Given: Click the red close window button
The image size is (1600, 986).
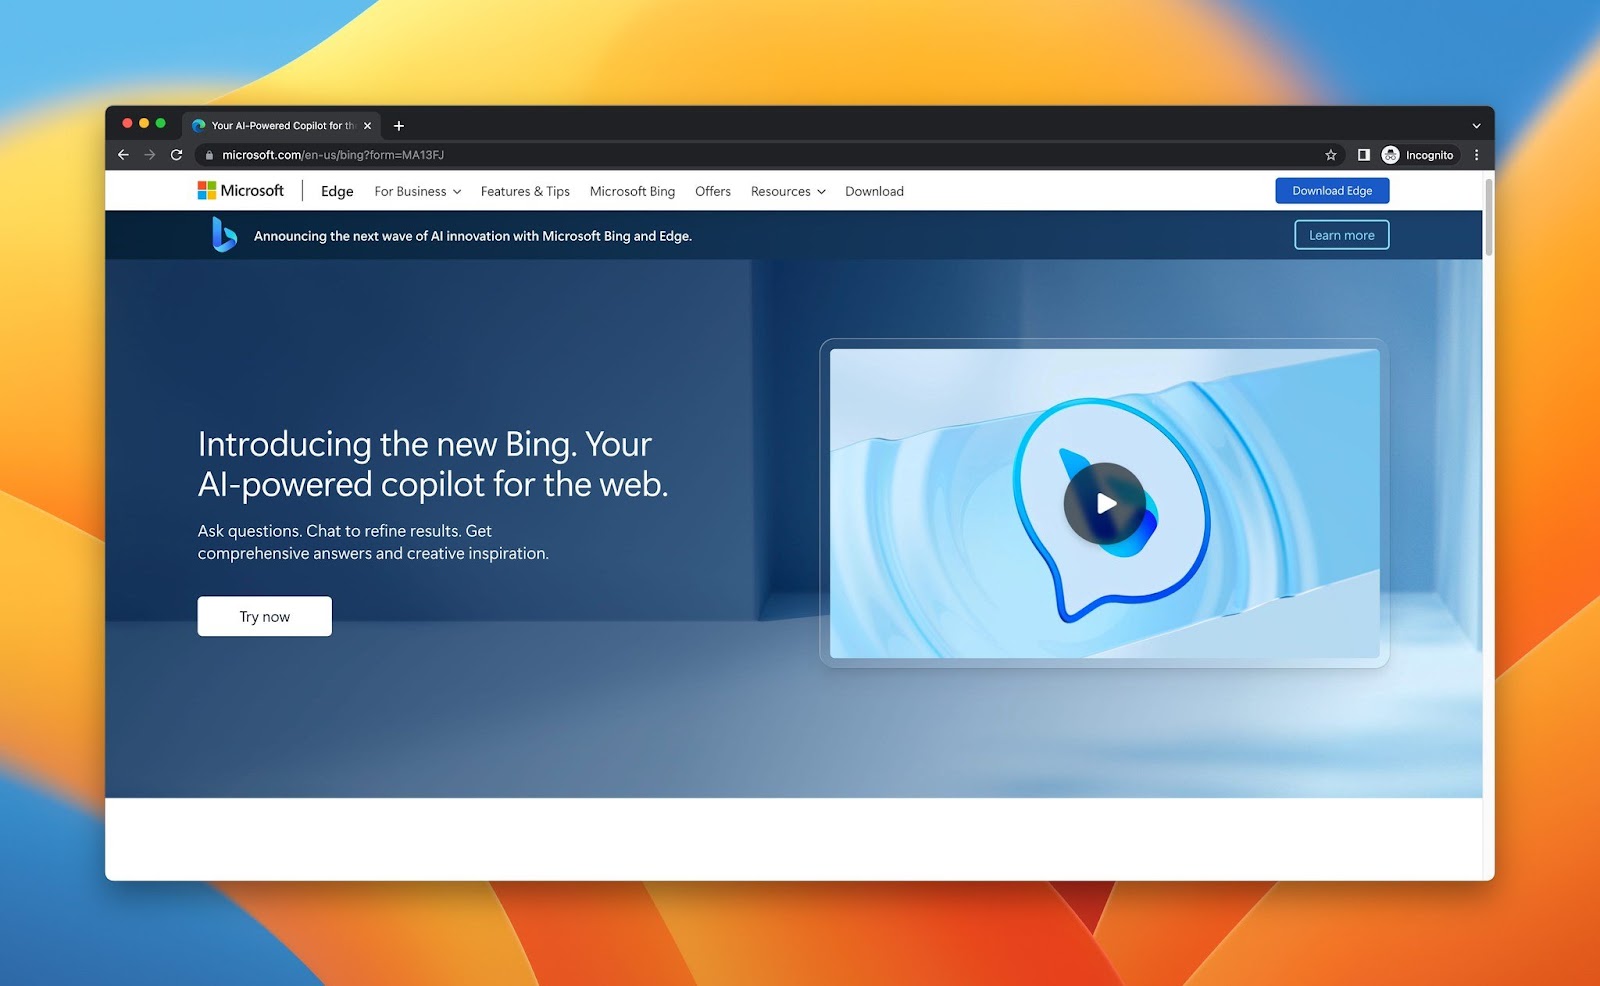Looking at the screenshot, I should (x=127, y=123).
